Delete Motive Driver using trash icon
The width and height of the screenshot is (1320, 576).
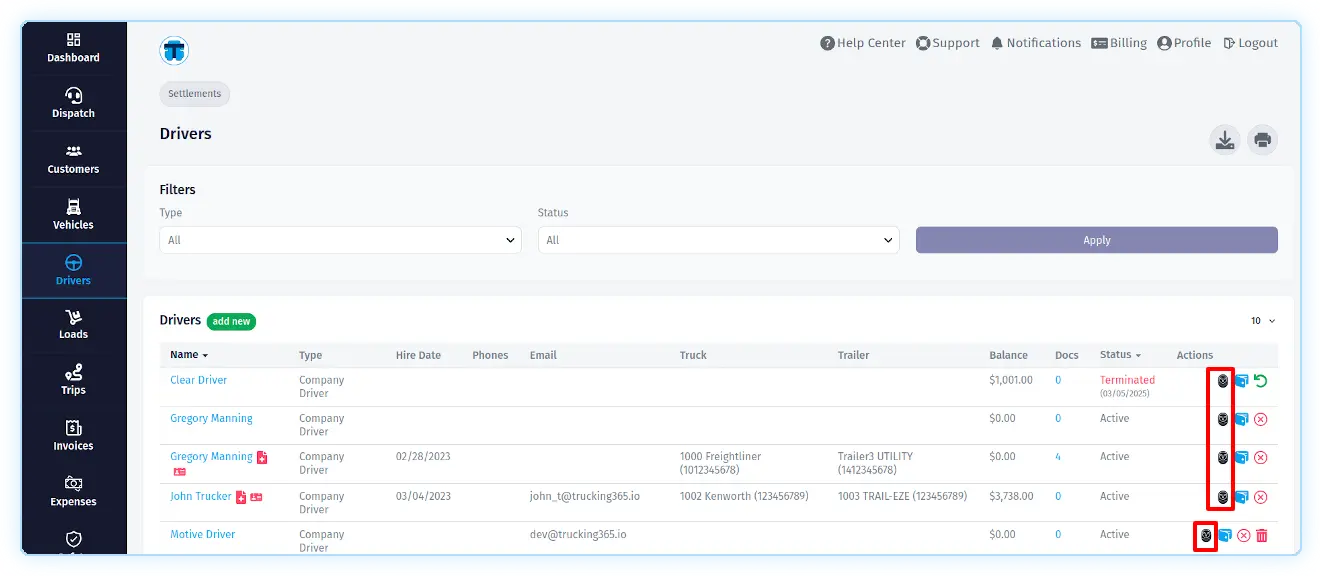1262,536
